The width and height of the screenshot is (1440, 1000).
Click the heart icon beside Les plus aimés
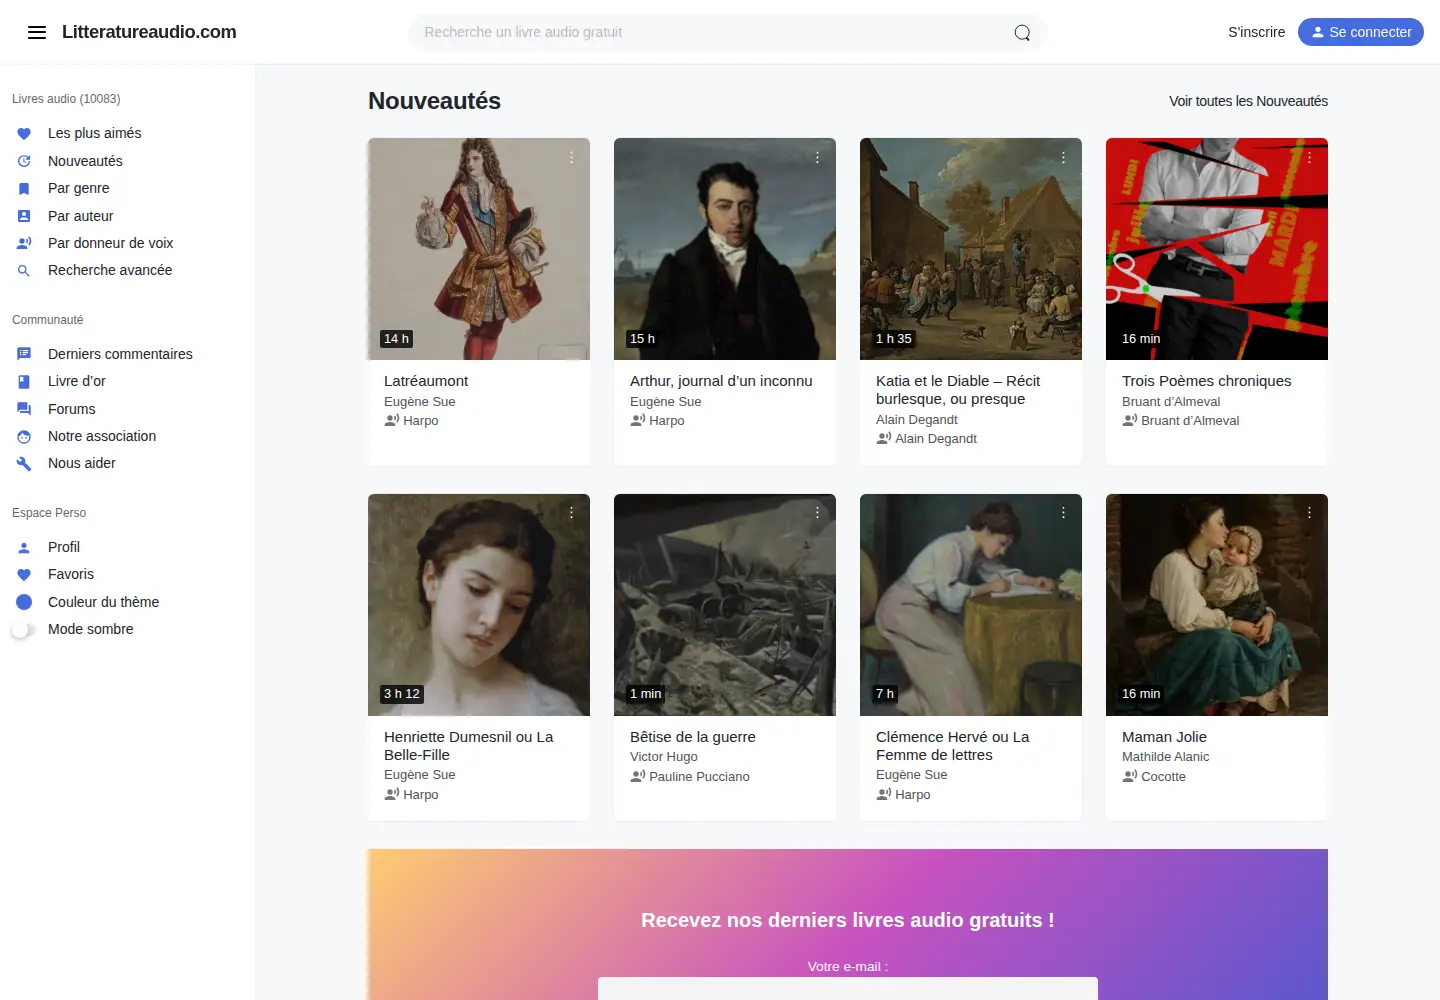coord(24,133)
